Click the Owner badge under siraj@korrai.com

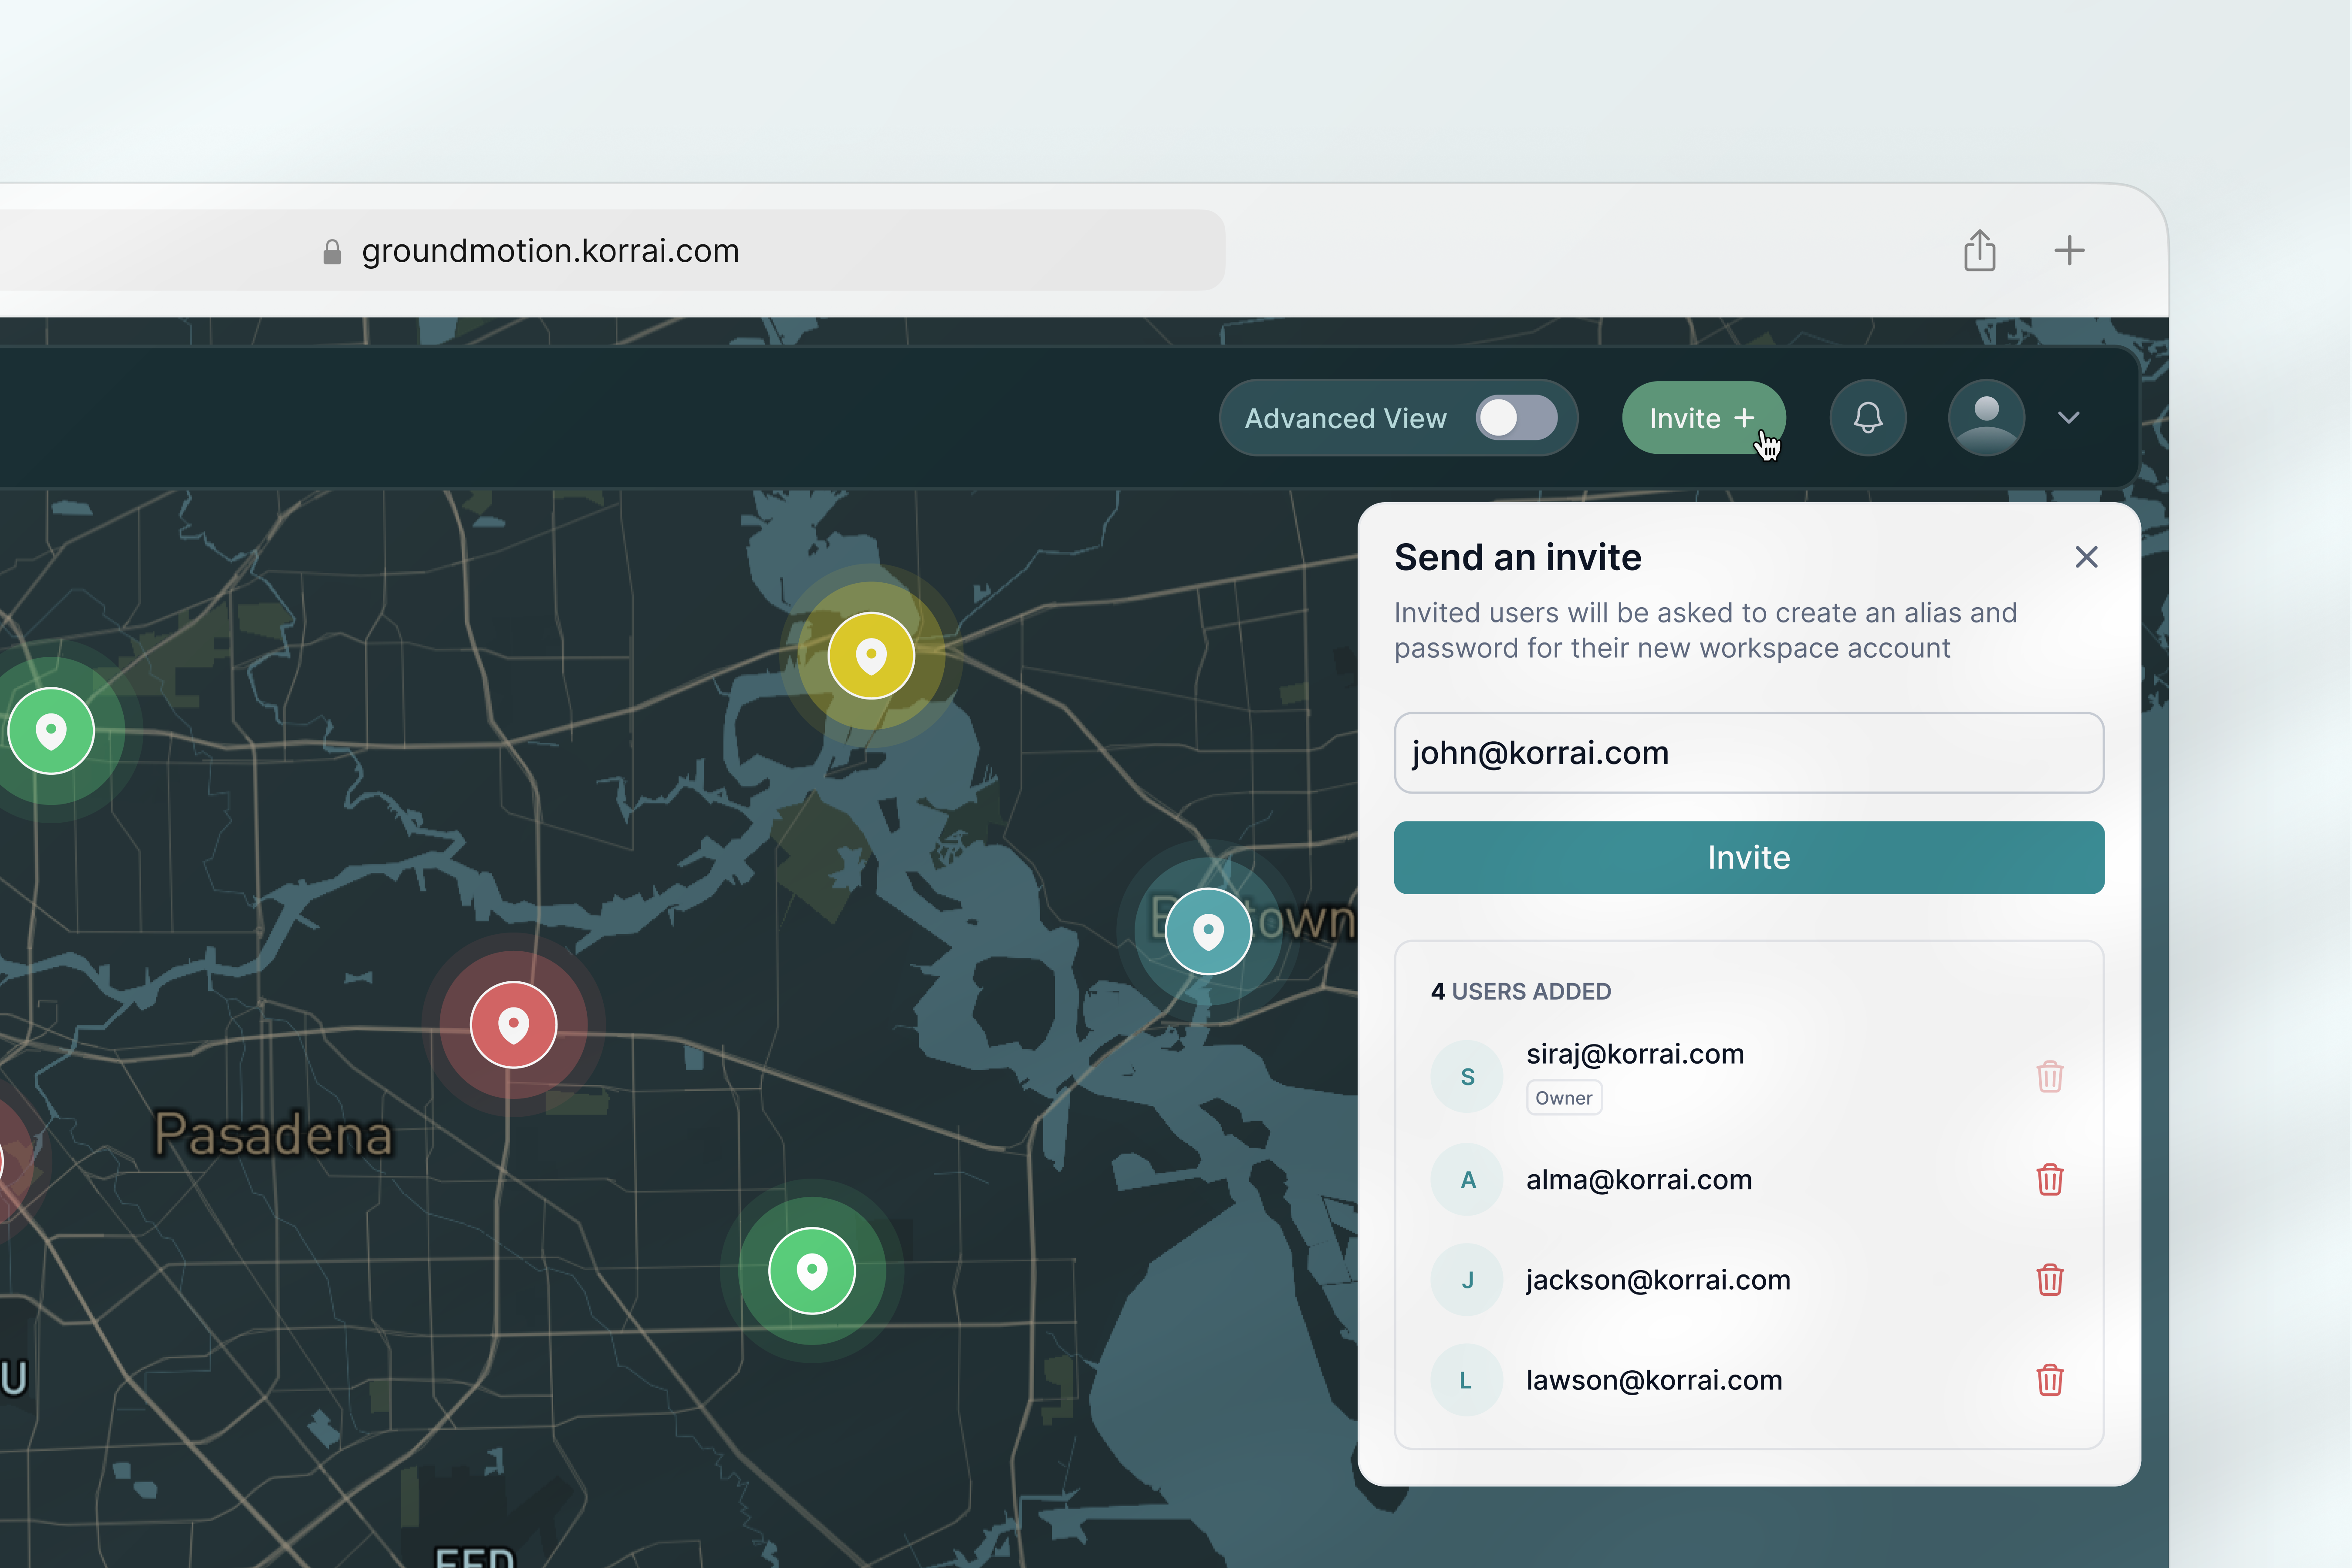coord(1563,1097)
